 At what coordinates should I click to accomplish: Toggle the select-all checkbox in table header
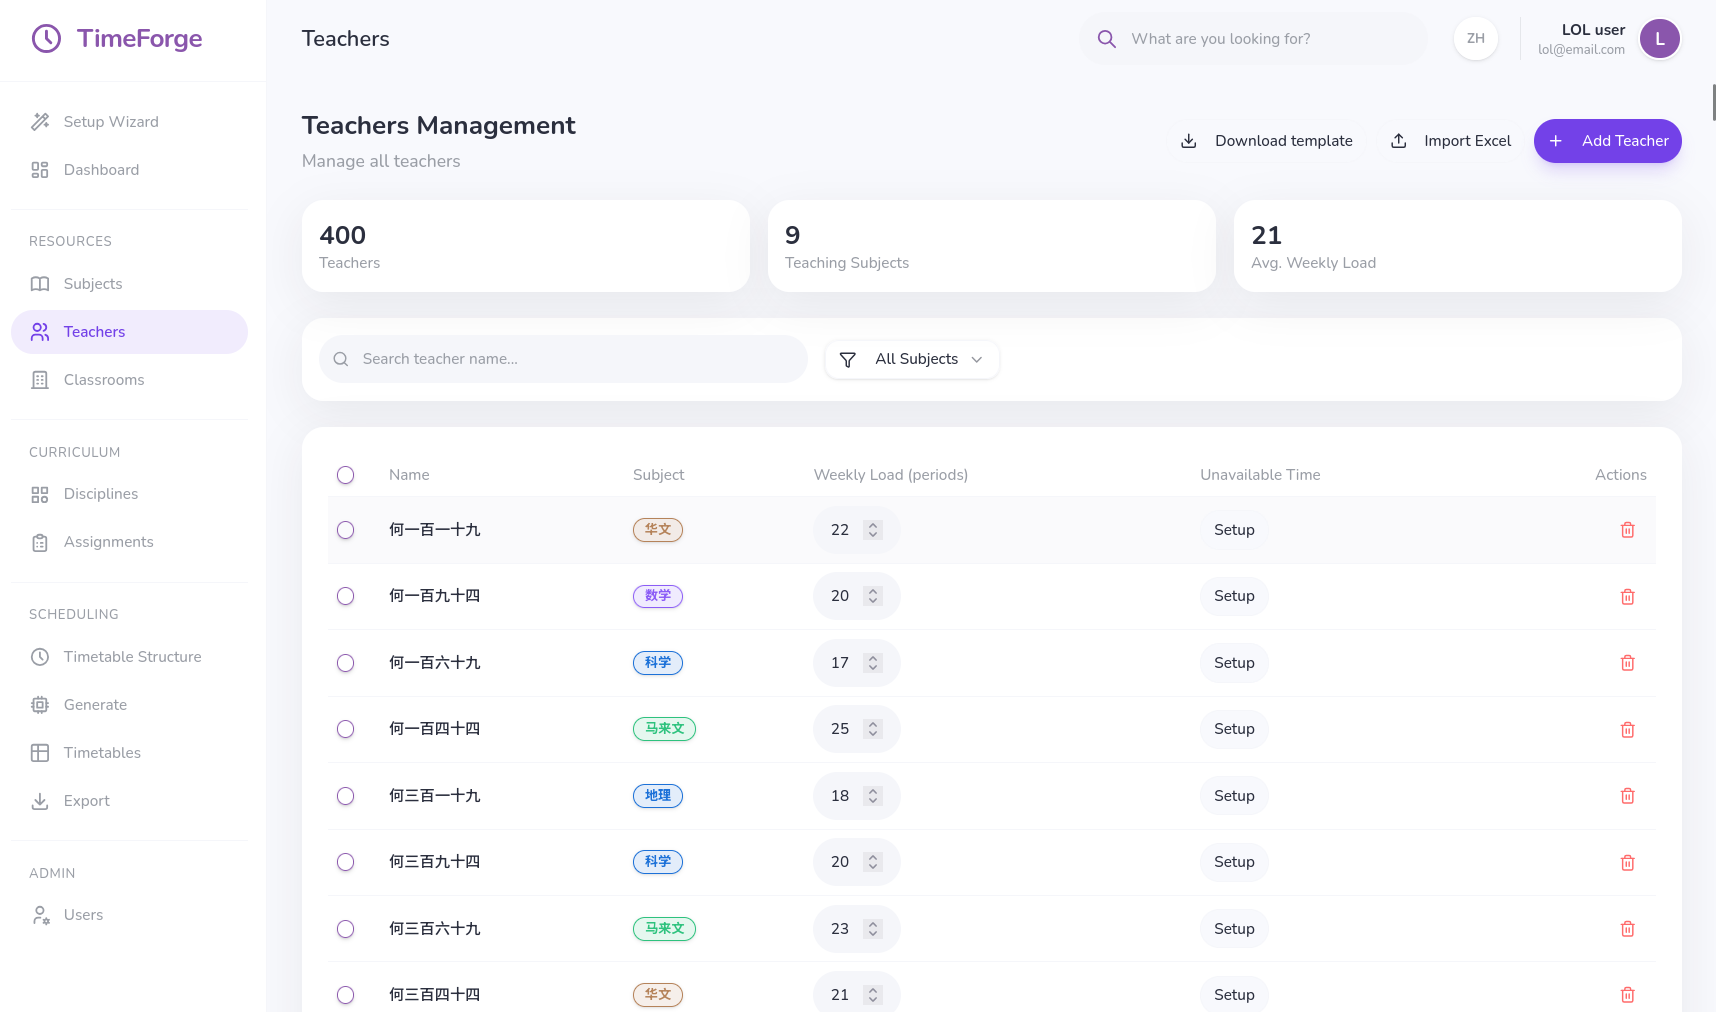345,475
